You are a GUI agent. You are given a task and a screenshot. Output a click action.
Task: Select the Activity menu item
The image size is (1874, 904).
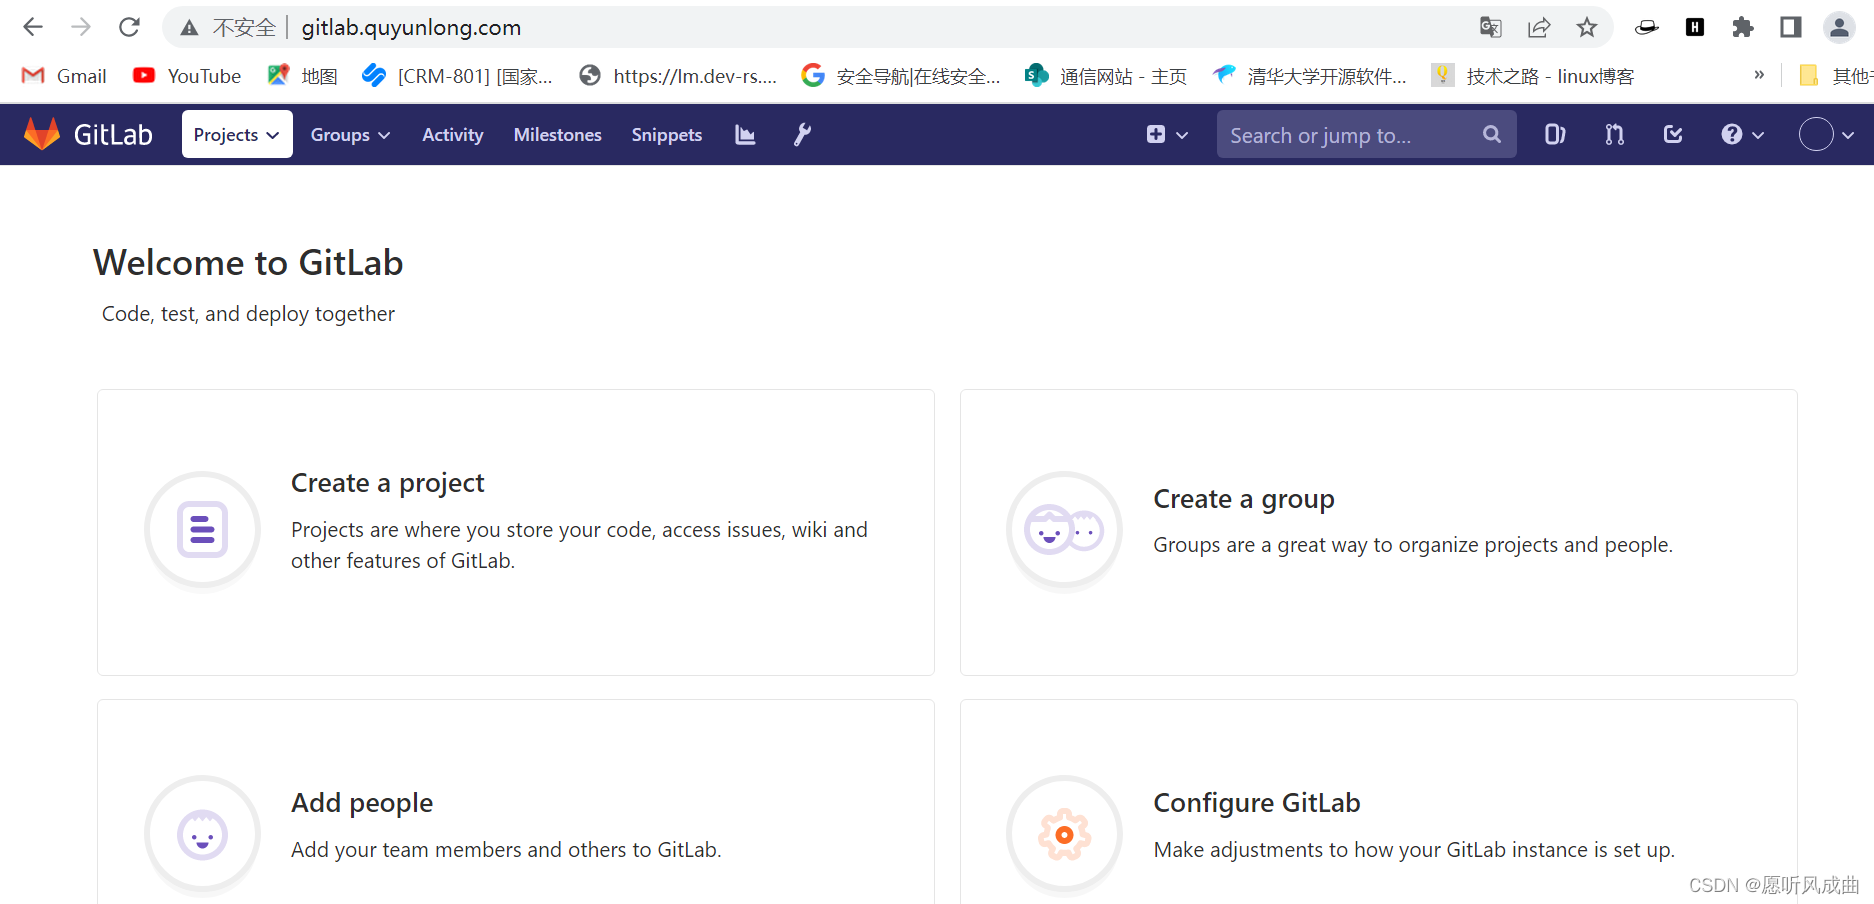coord(452,134)
